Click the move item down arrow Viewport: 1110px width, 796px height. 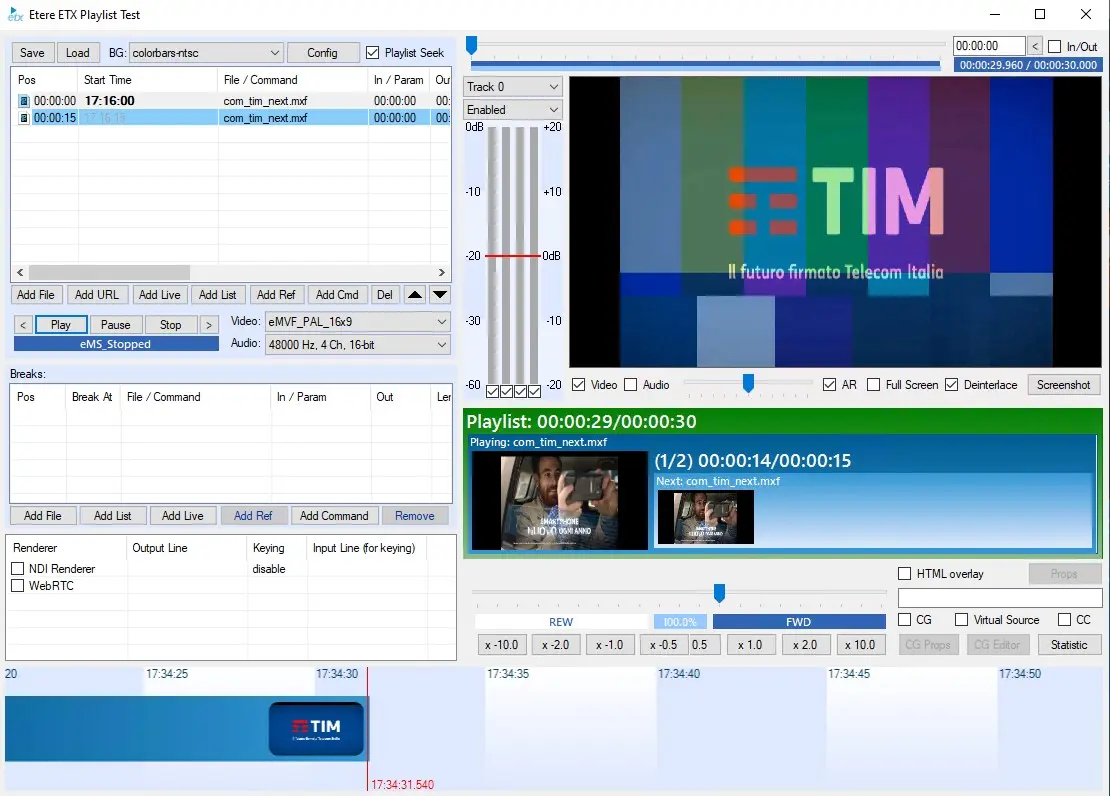point(440,295)
